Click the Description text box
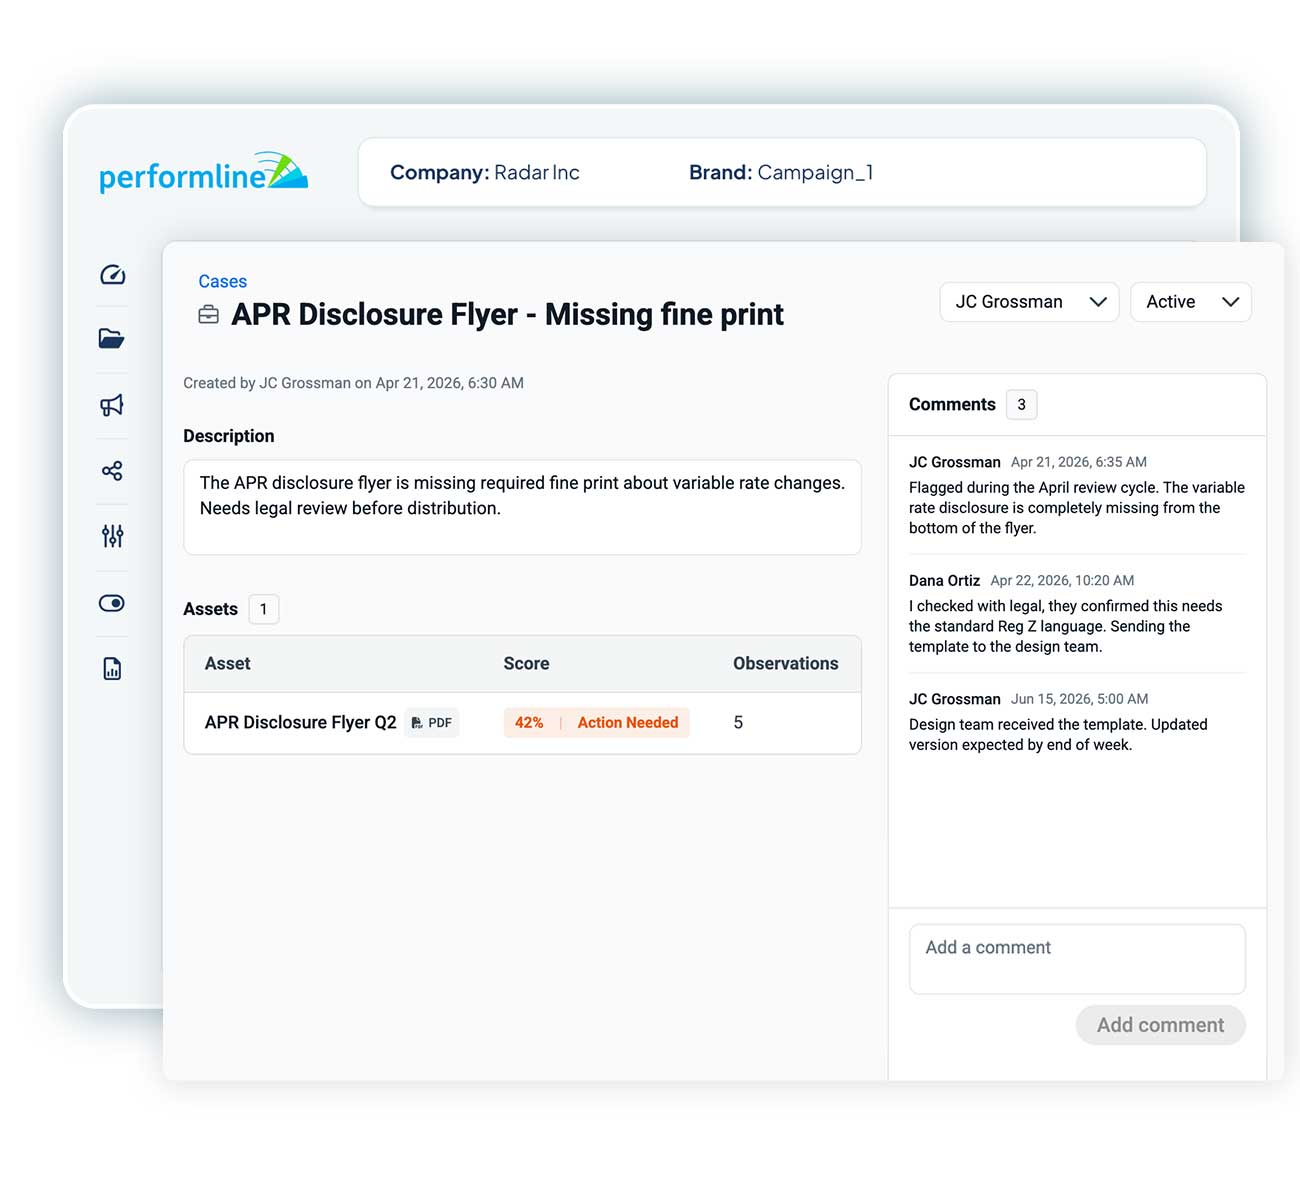The image size is (1300, 1190). coord(522,507)
